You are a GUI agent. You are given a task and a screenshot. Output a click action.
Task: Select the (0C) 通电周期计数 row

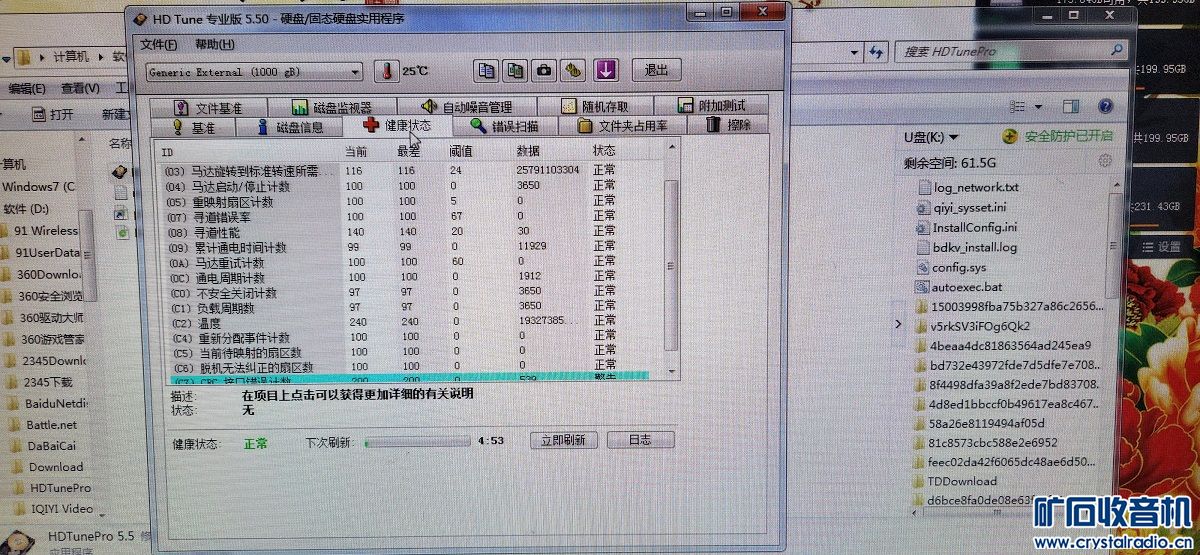(406, 277)
